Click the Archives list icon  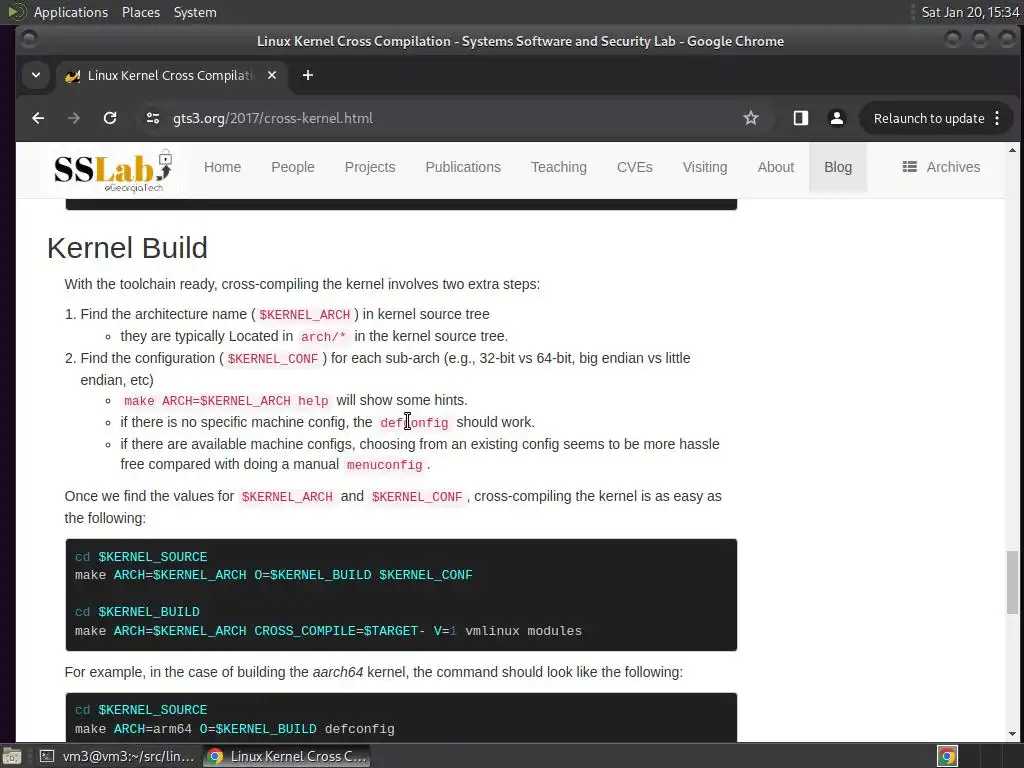point(909,167)
